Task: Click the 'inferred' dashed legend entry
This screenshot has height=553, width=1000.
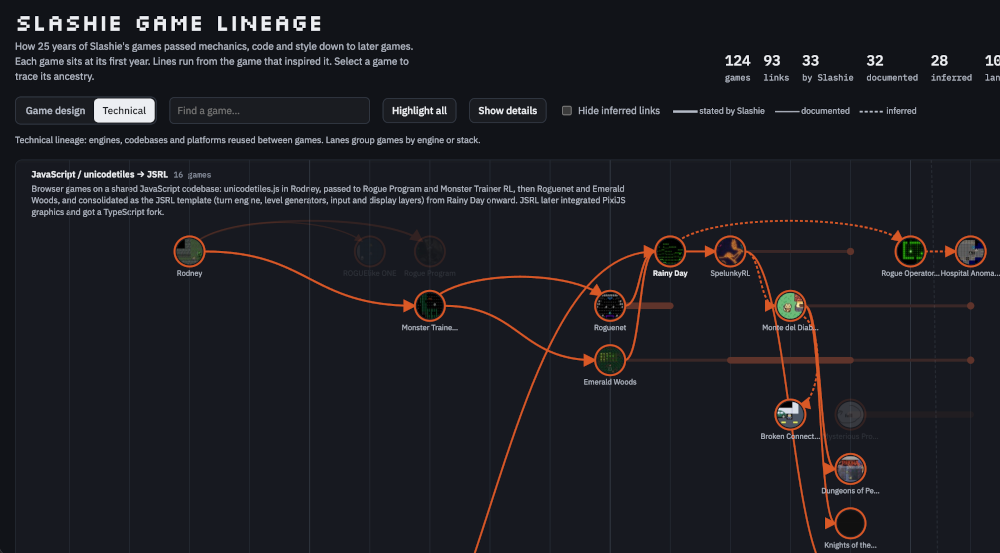Action: (x=888, y=111)
